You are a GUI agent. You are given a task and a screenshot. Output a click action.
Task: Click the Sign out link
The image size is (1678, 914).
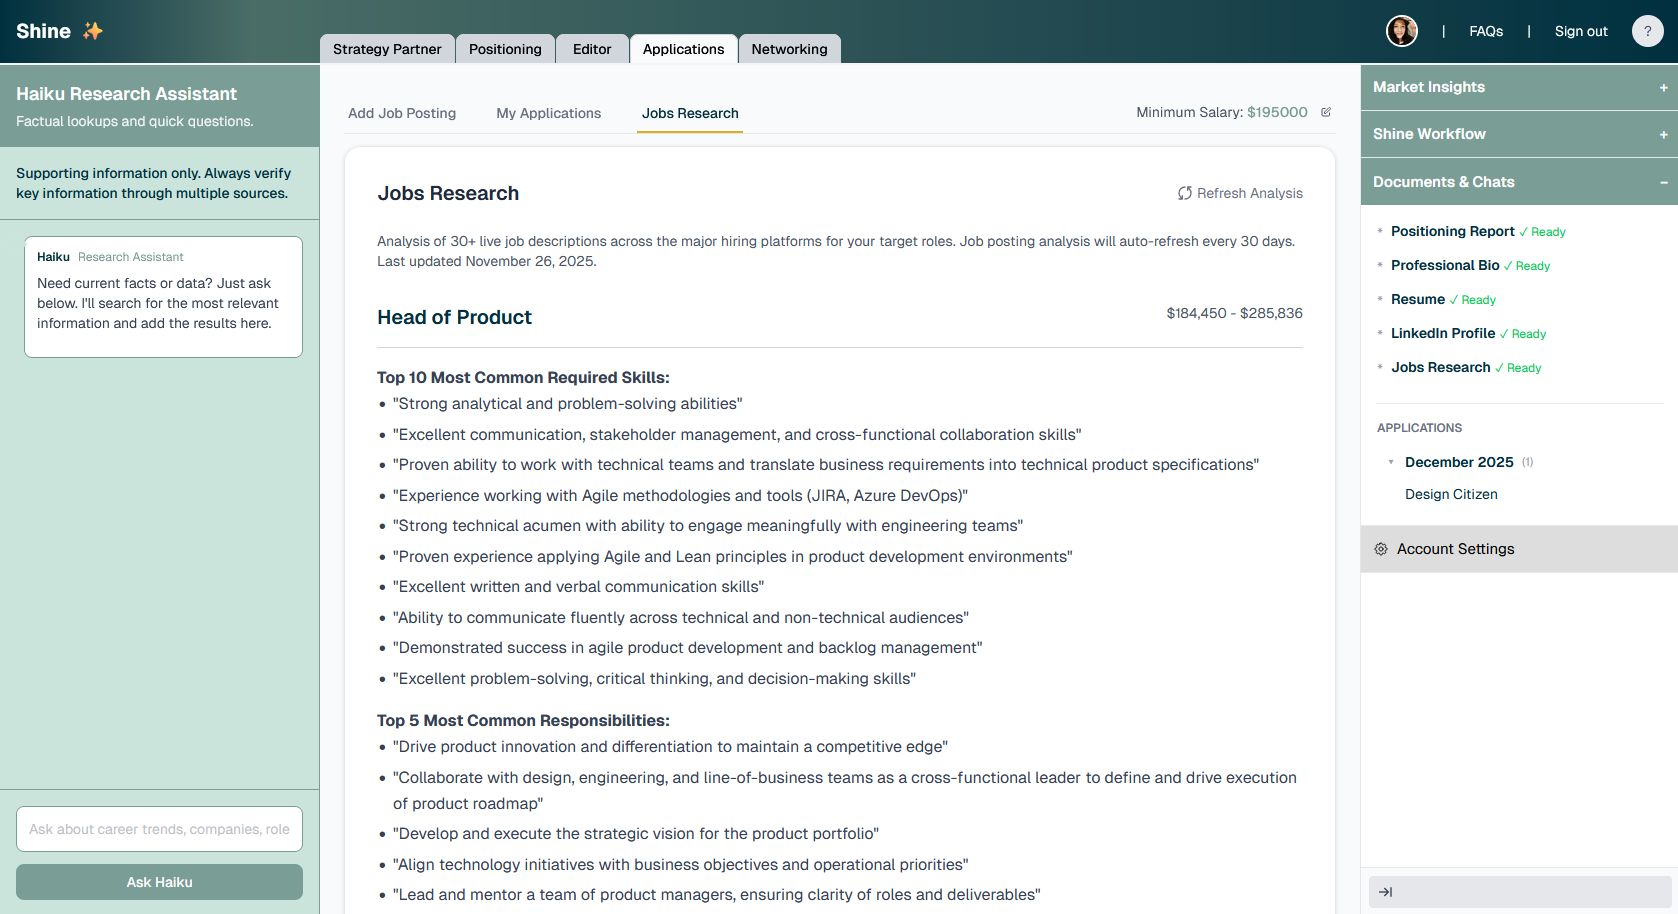coord(1581,31)
